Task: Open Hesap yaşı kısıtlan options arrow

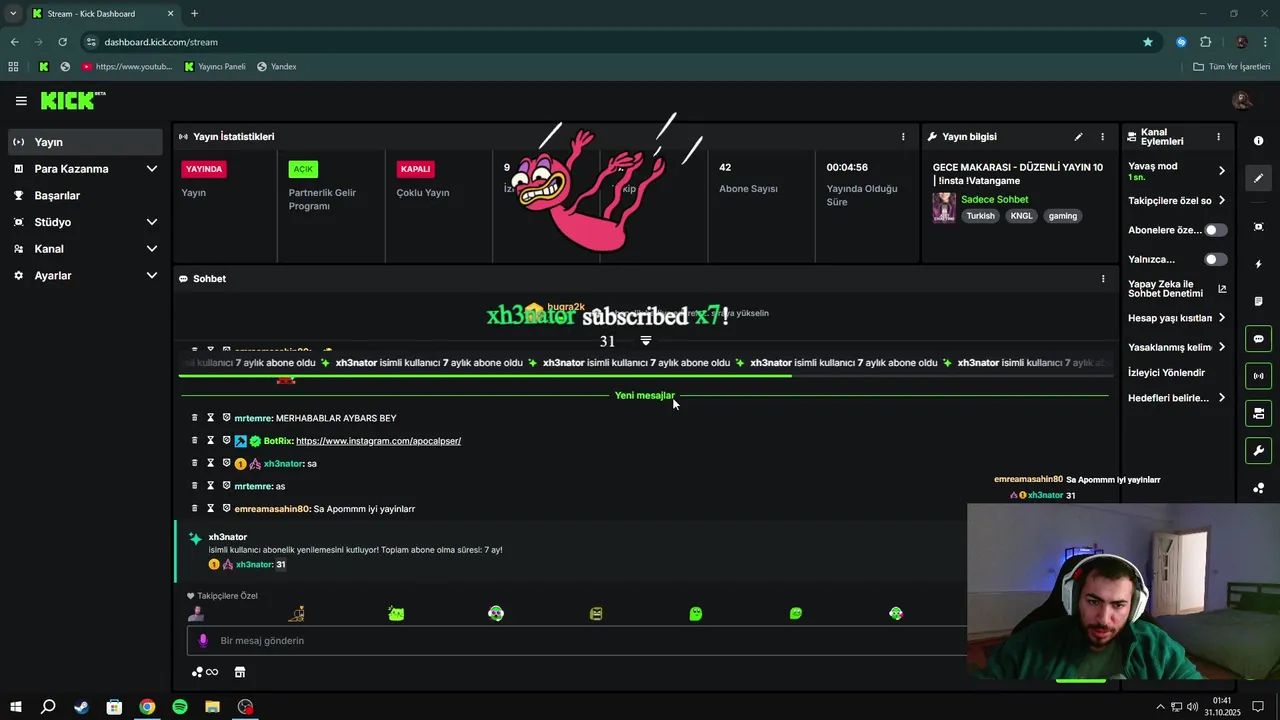Action: (x=1221, y=318)
